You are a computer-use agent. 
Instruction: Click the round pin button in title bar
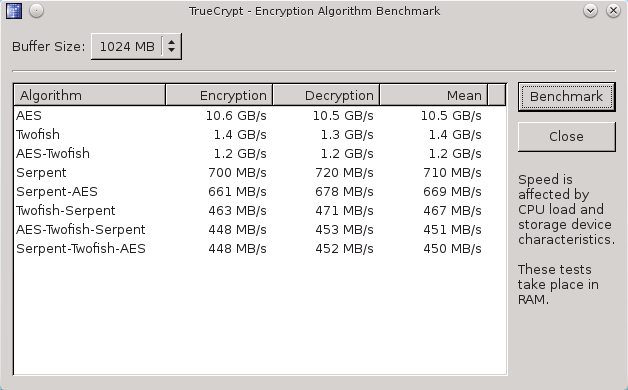36,11
